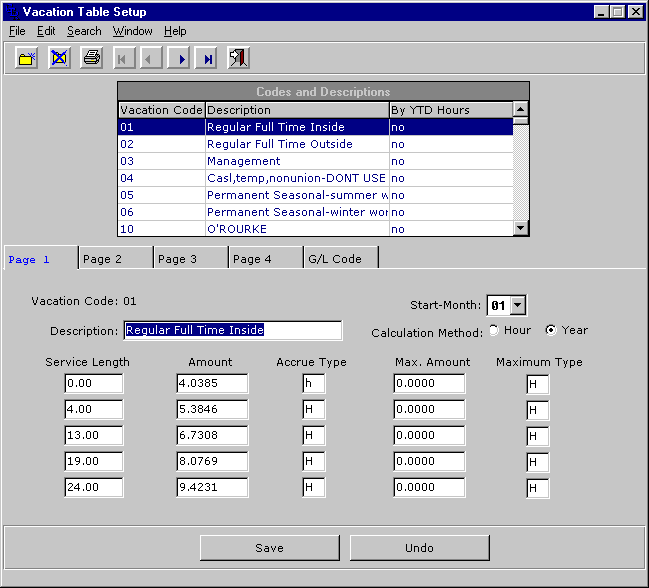This screenshot has height=588, width=649.
Task: Click the printer icon
Action: click(91, 59)
